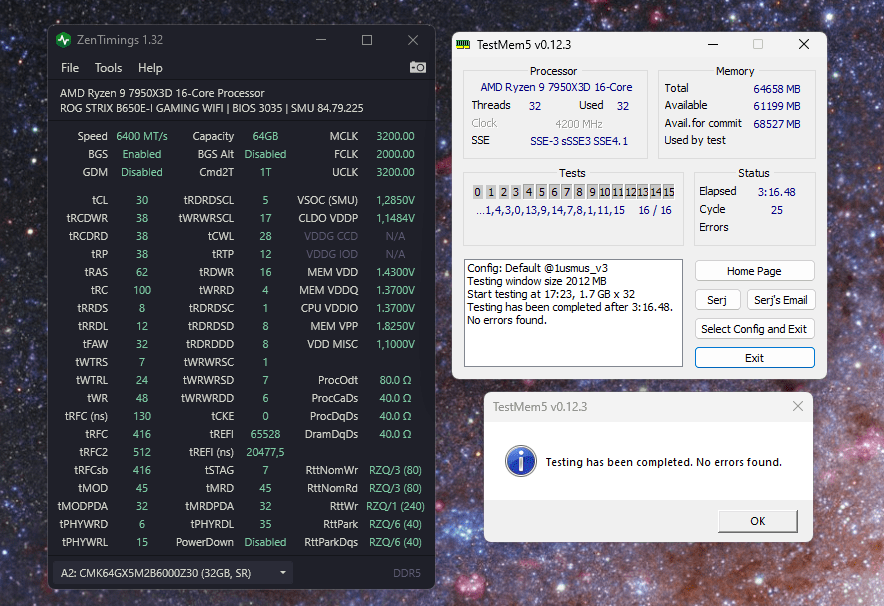Minimize the TestMem5 window

pos(713,45)
